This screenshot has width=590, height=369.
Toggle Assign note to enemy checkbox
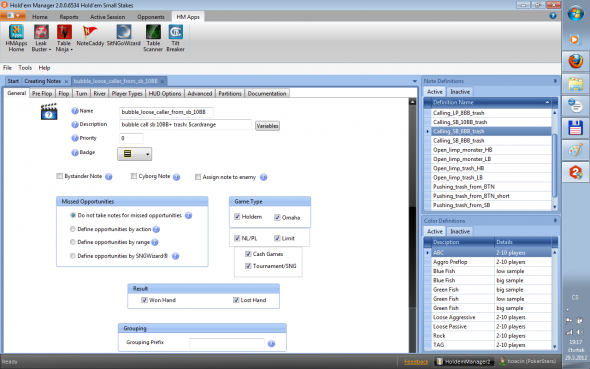[x=198, y=177]
